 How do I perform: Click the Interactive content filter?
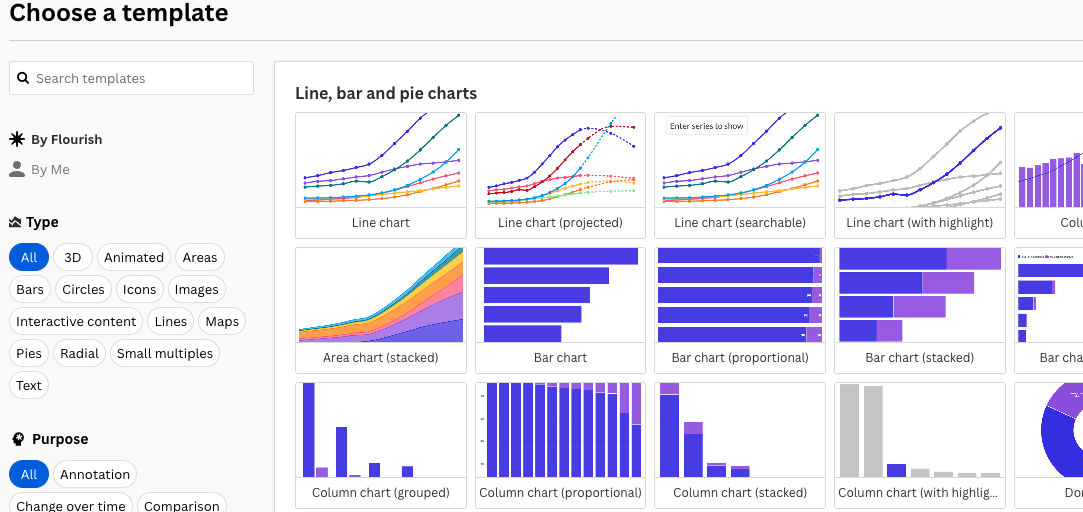[x=76, y=321]
